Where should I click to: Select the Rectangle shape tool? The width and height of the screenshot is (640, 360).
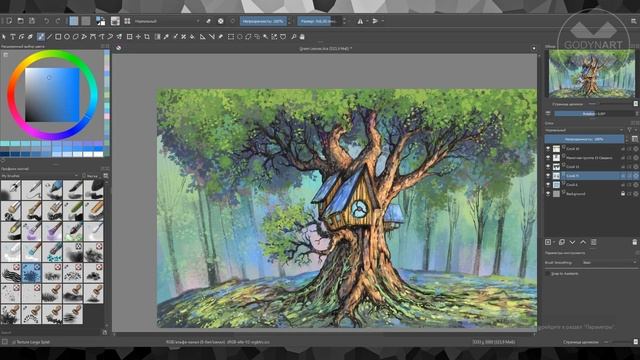(58, 37)
